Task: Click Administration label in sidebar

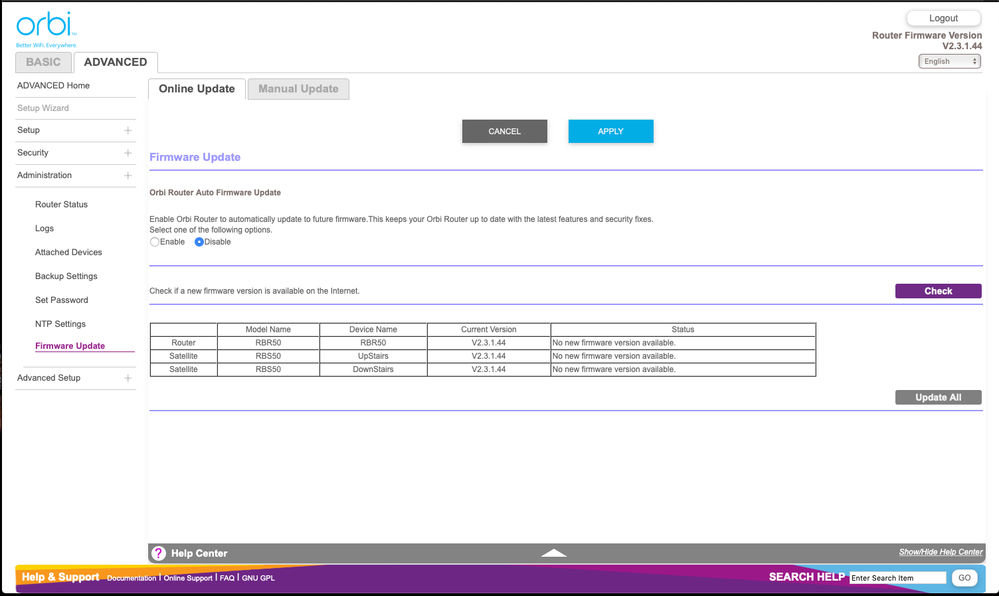Action: pyautogui.click(x=45, y=175)
